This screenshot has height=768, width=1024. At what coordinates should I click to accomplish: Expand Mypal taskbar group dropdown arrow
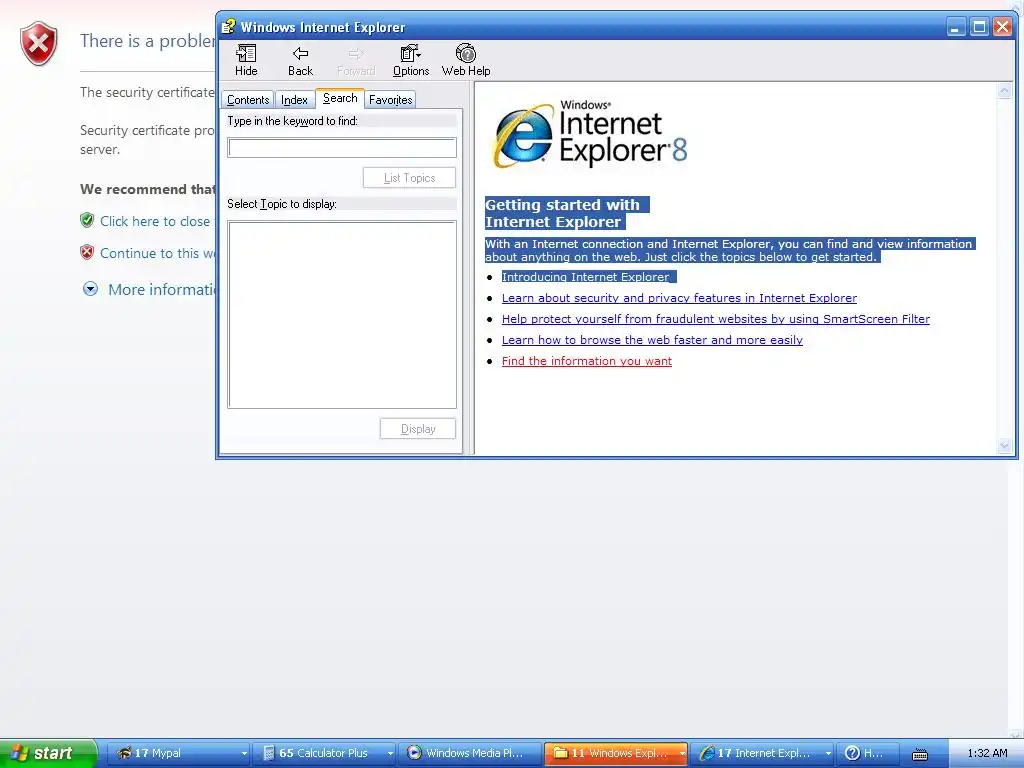pos(244,753)
